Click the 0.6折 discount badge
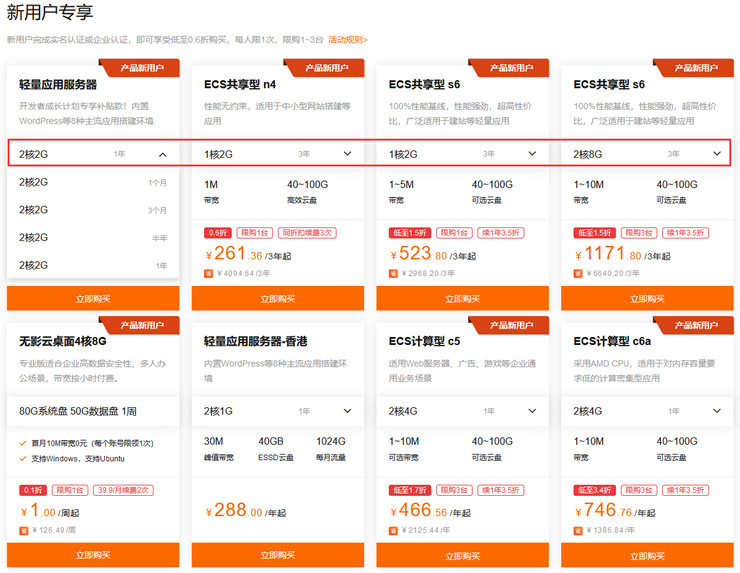The height and width of the screenshot is (573, 740). [x=217, y=233]
